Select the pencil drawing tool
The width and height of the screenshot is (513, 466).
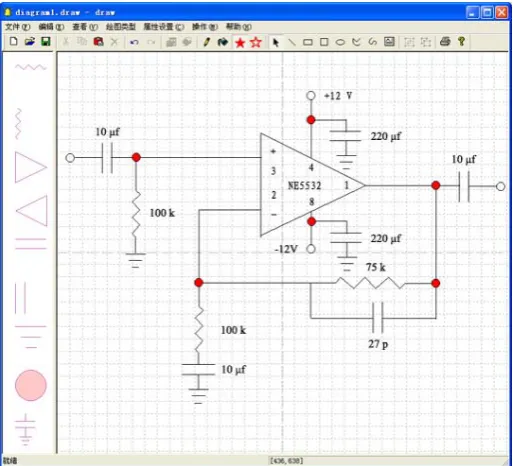coord(206,42)
